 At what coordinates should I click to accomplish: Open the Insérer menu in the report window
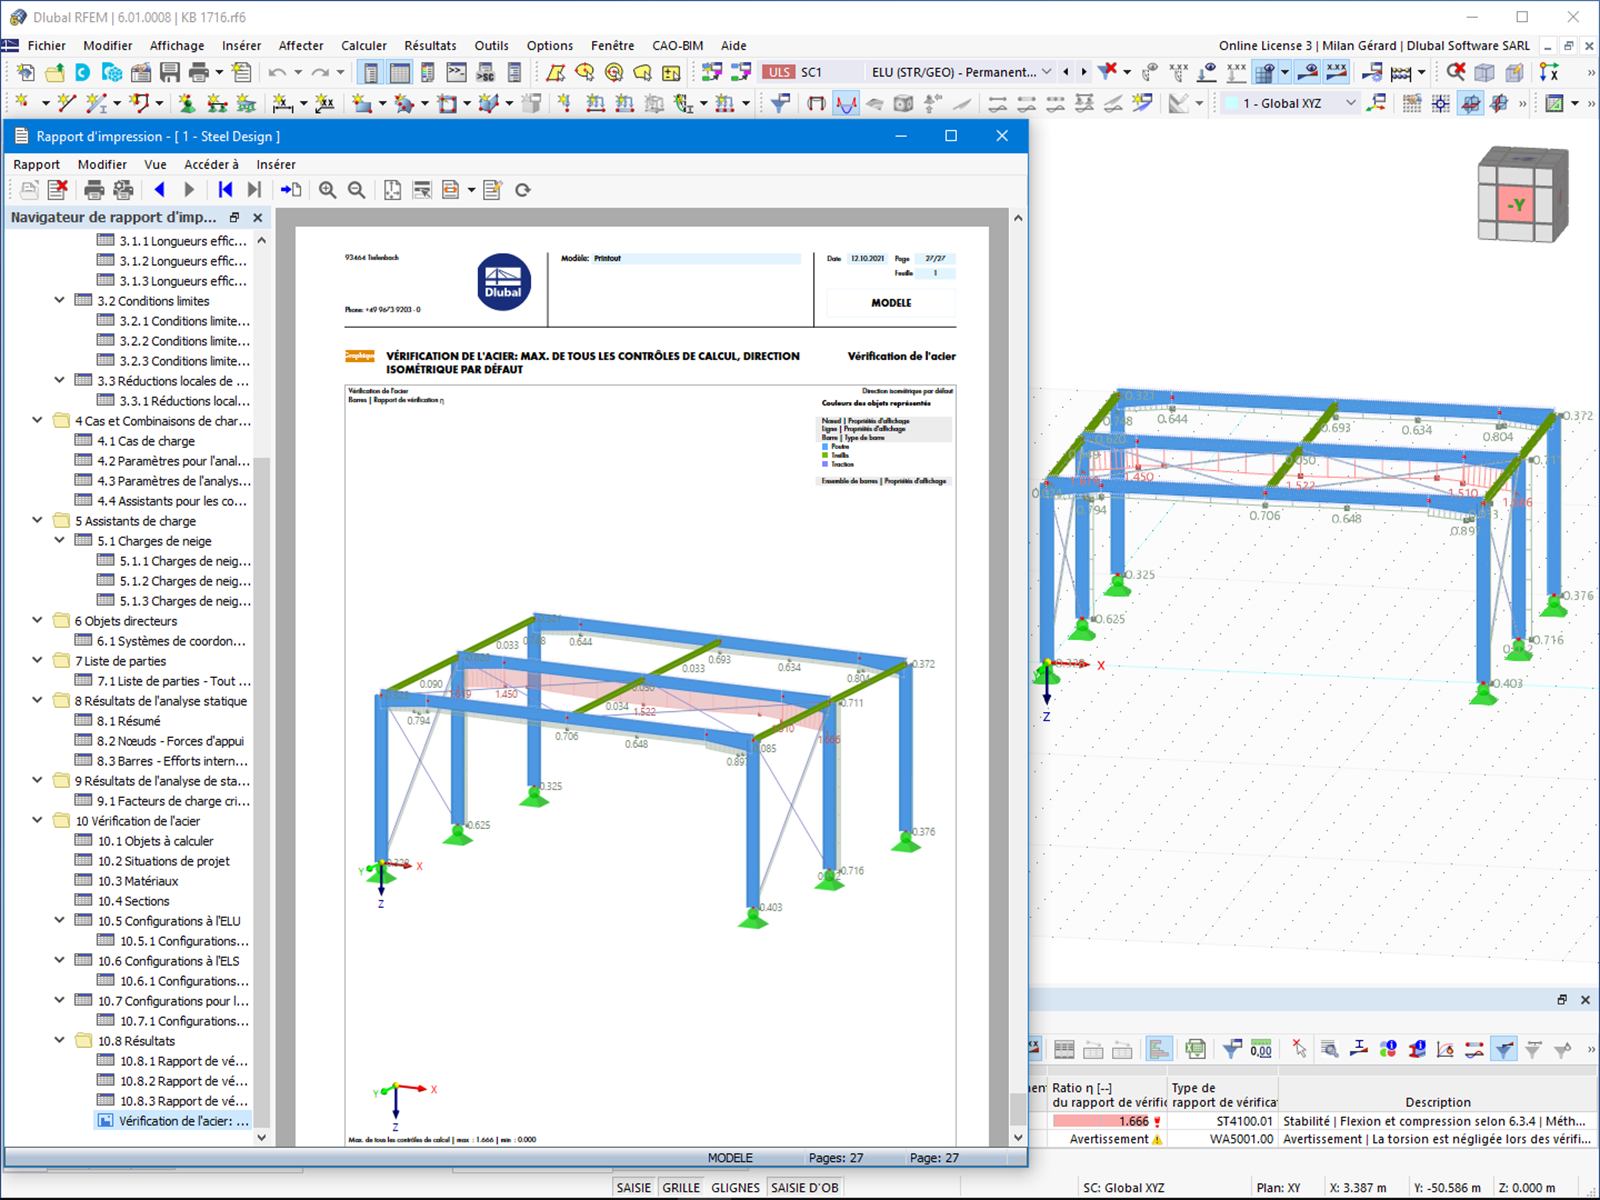pyautogui.click(x=275, y=164)
